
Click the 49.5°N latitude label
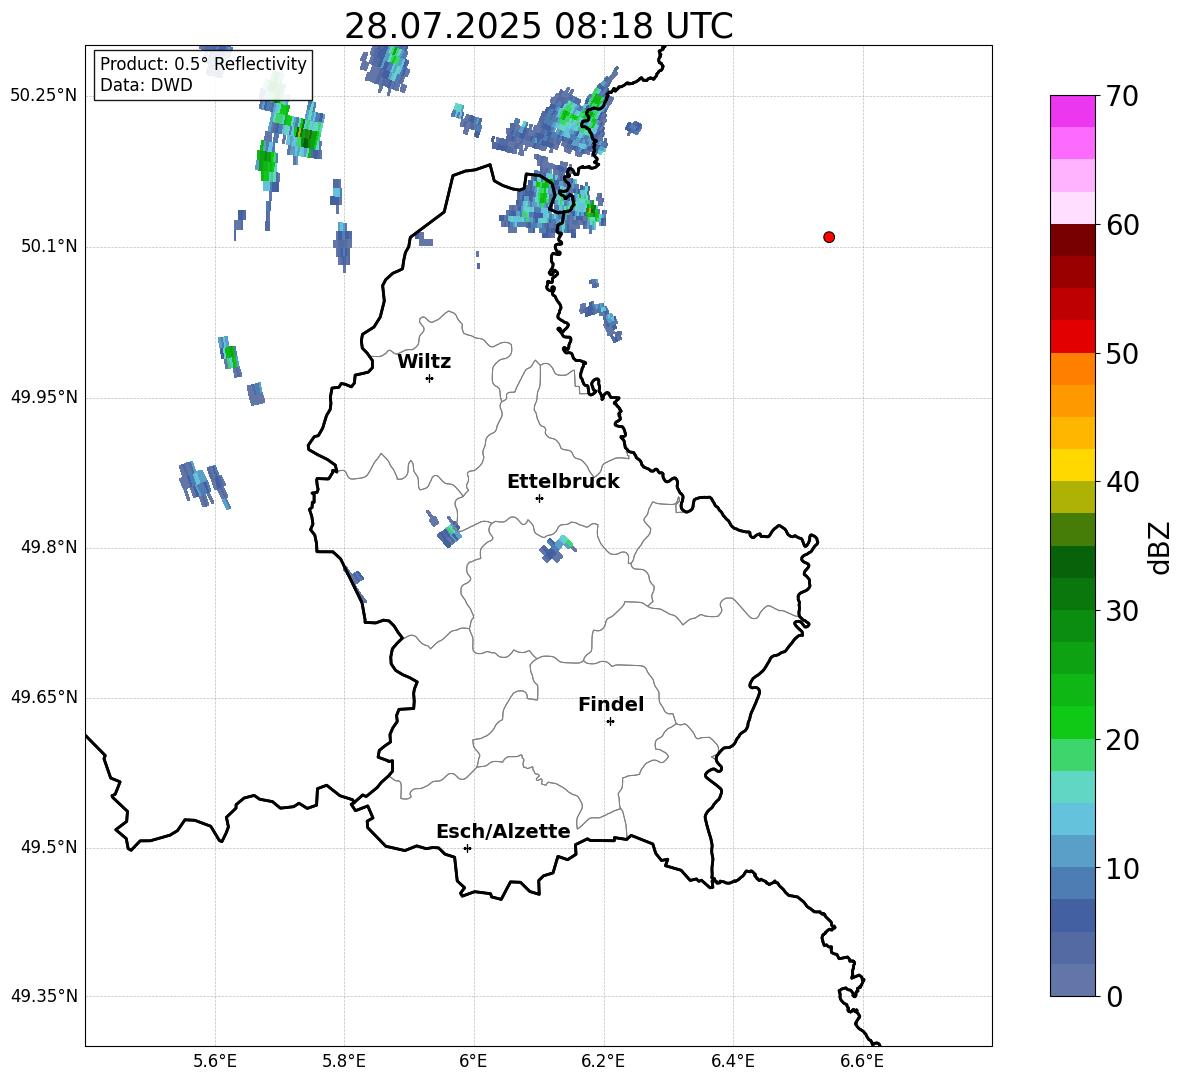49,847
